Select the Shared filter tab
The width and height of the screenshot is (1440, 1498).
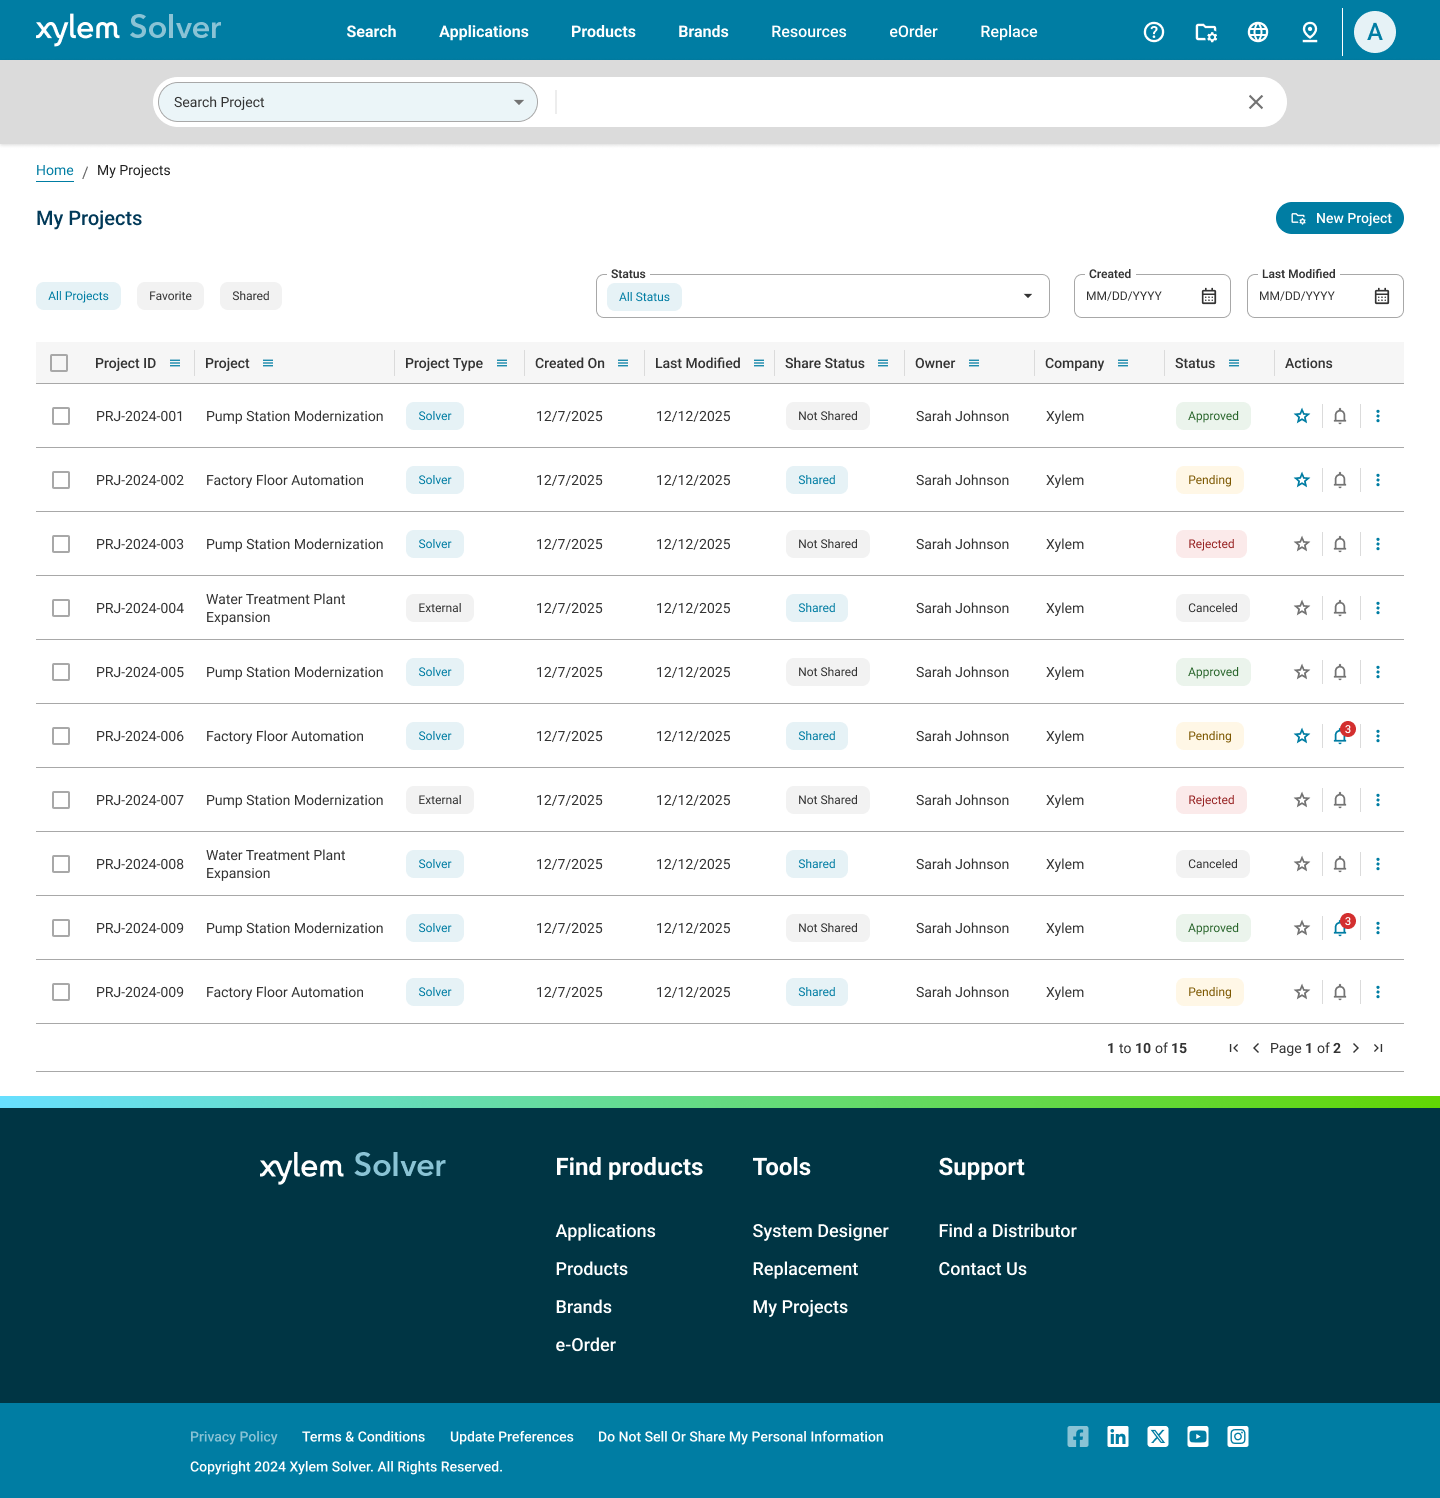click(x=250, y=295)
